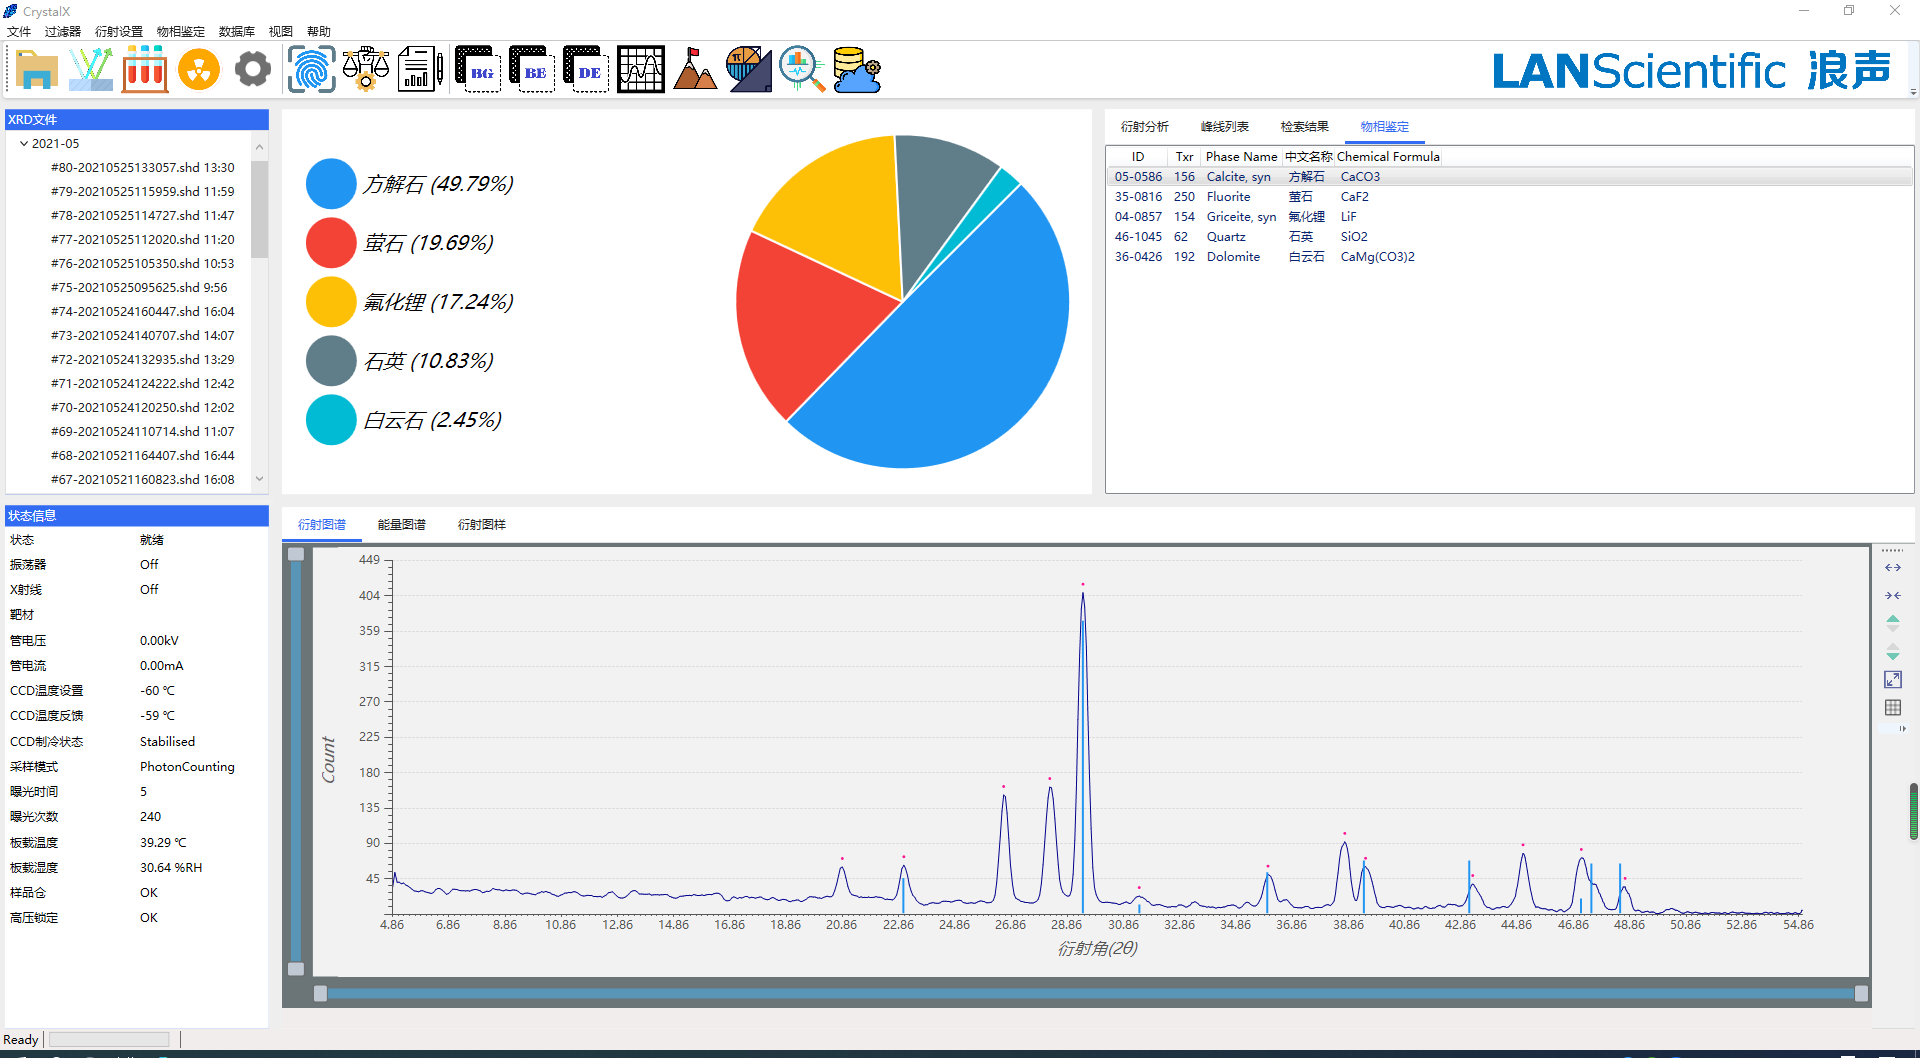Select the Fluorite row in phase table
1920x1058 pixels.
coord(1228,197)
